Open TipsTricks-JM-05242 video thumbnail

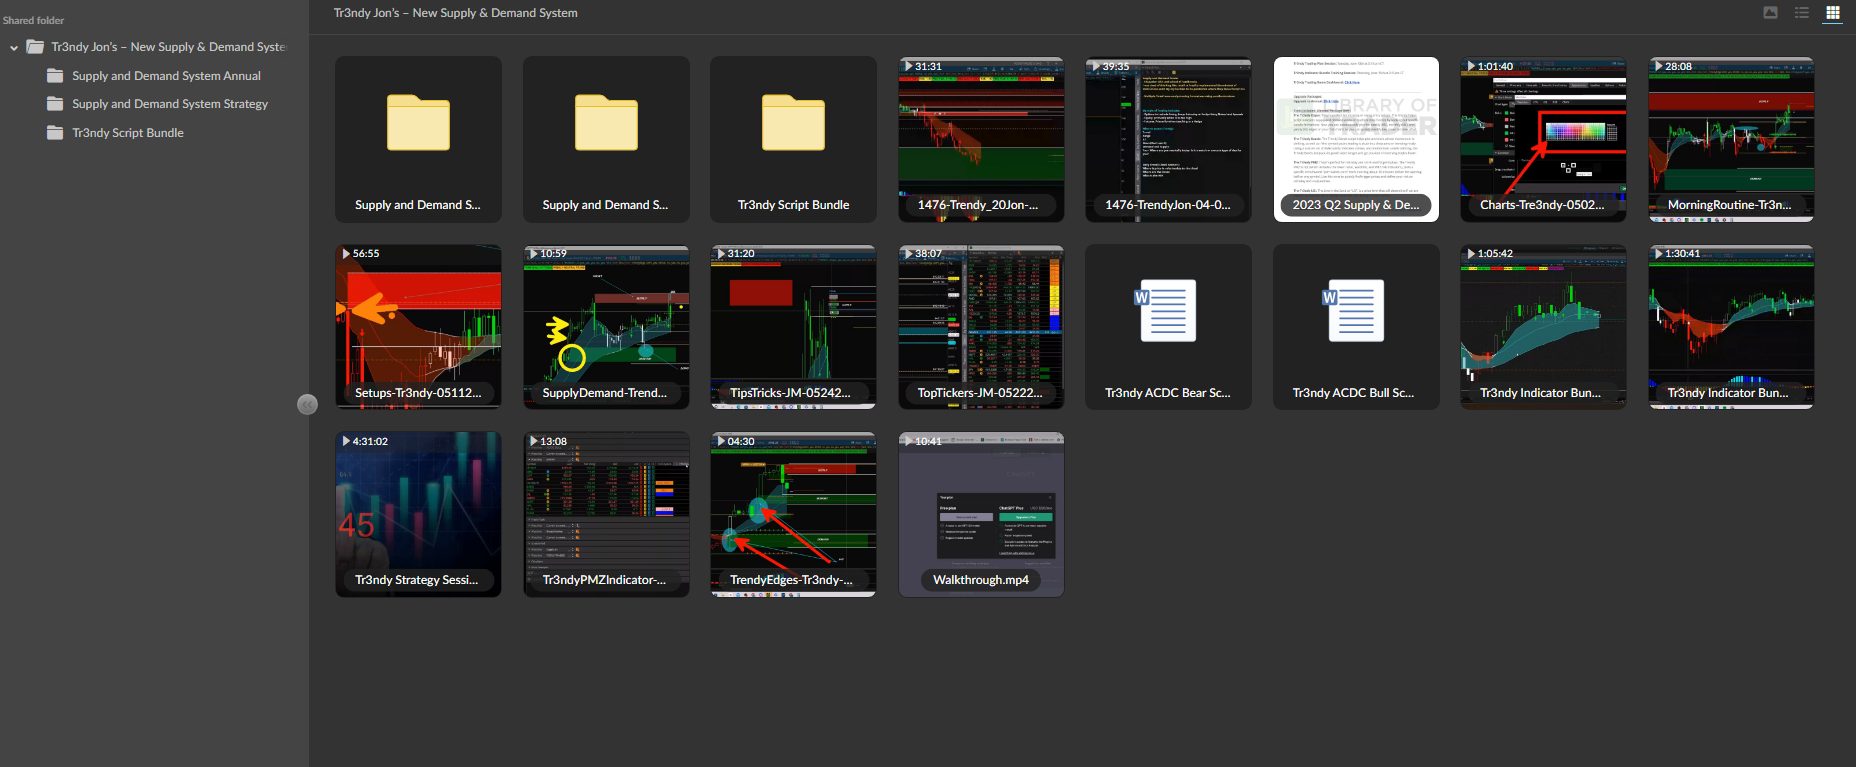(793, 327)
